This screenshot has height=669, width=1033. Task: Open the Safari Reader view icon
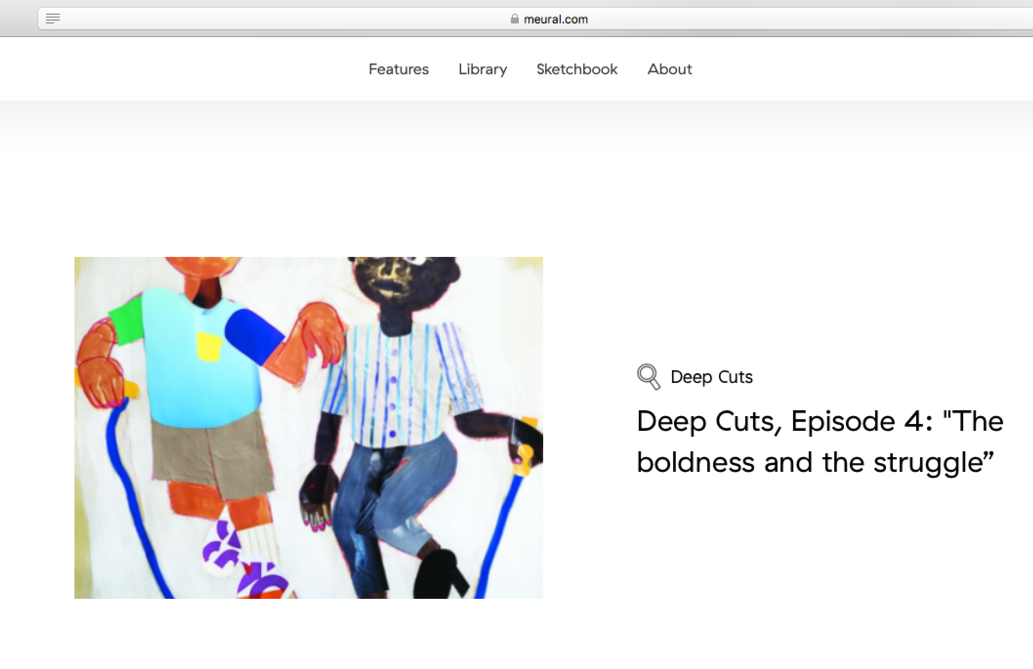coord(53,18)
